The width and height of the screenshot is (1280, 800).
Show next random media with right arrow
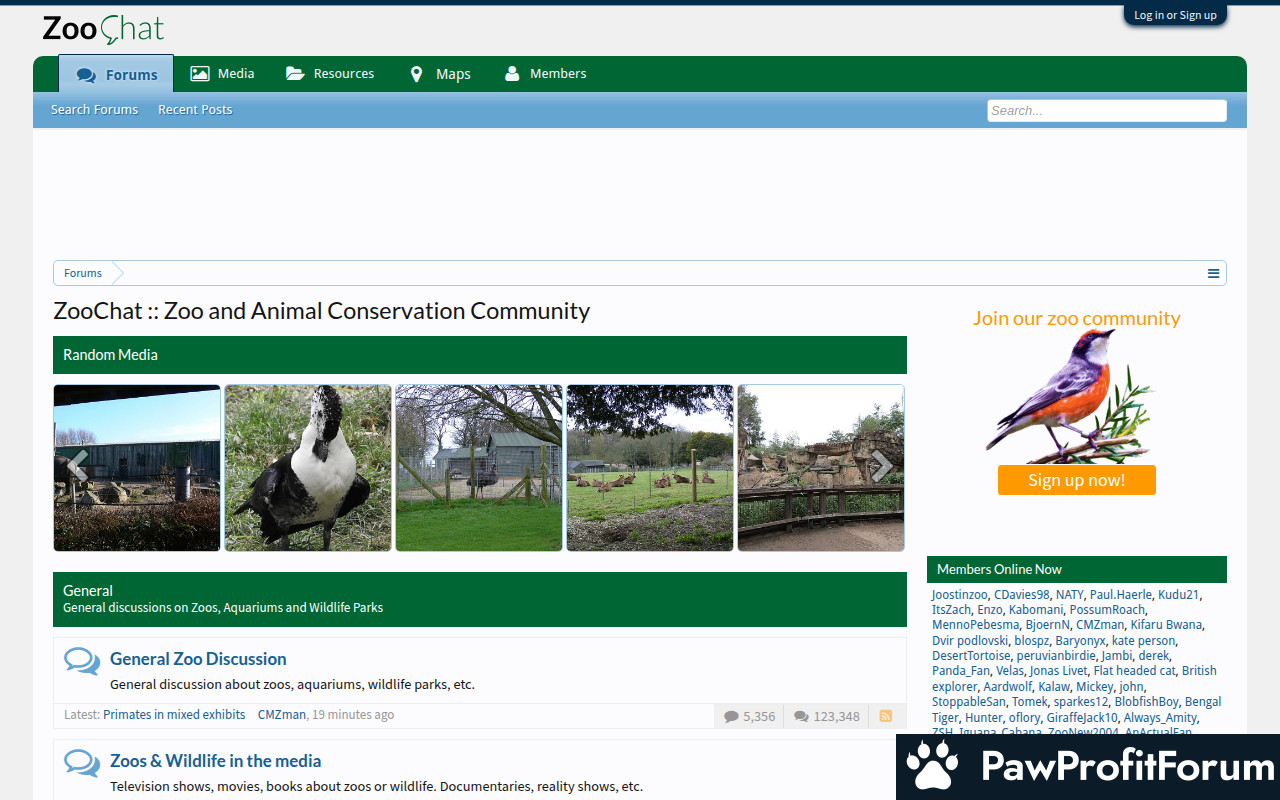point(881,467)
